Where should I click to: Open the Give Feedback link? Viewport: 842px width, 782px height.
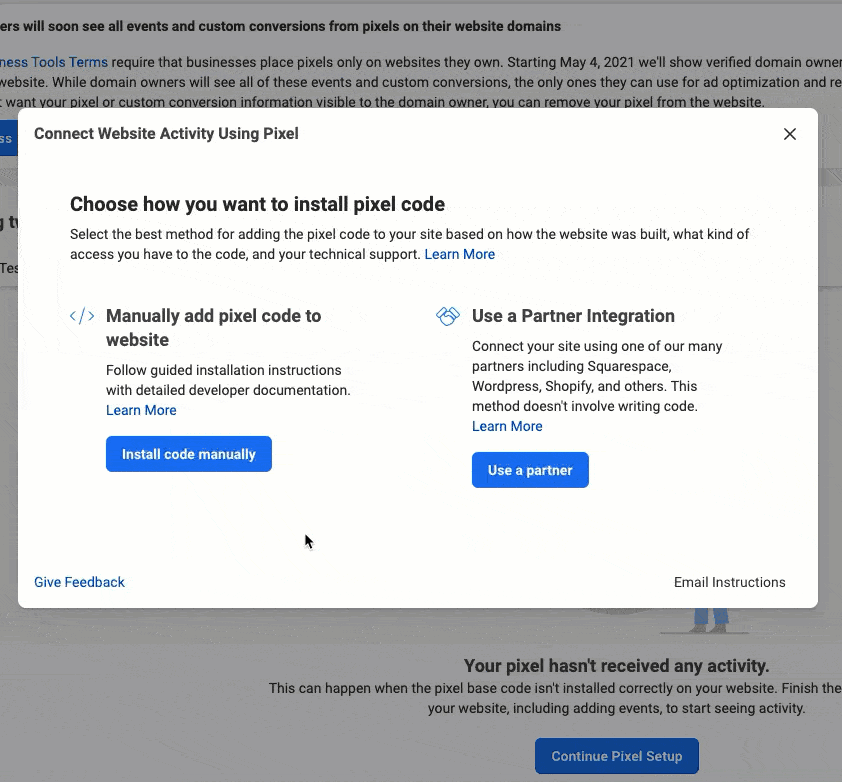(79, 582)
